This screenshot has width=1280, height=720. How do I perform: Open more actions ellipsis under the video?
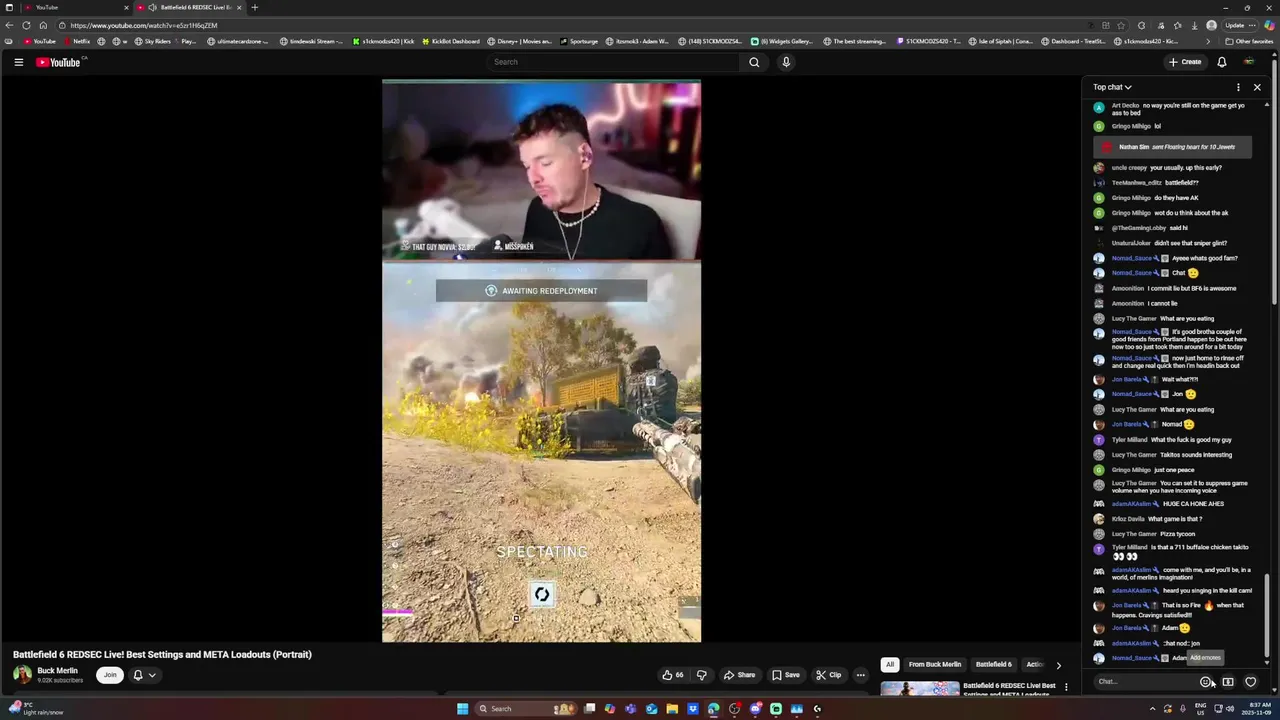click(860, 675)
